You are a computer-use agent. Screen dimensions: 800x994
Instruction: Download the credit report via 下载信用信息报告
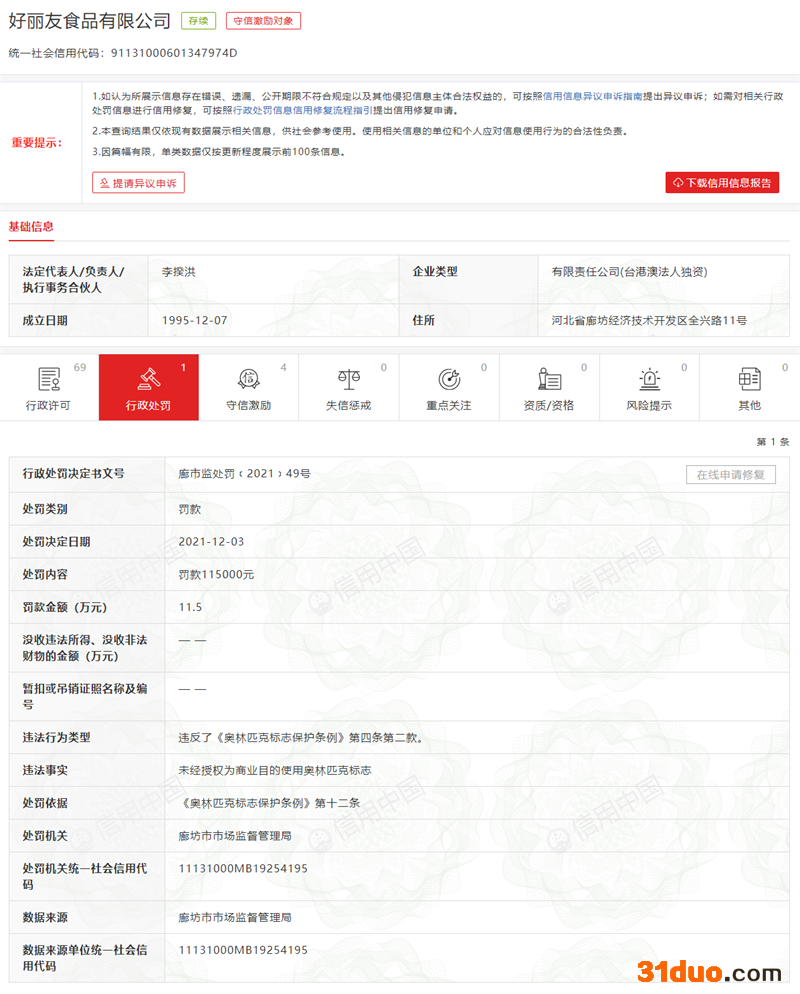tap(722, 183)
